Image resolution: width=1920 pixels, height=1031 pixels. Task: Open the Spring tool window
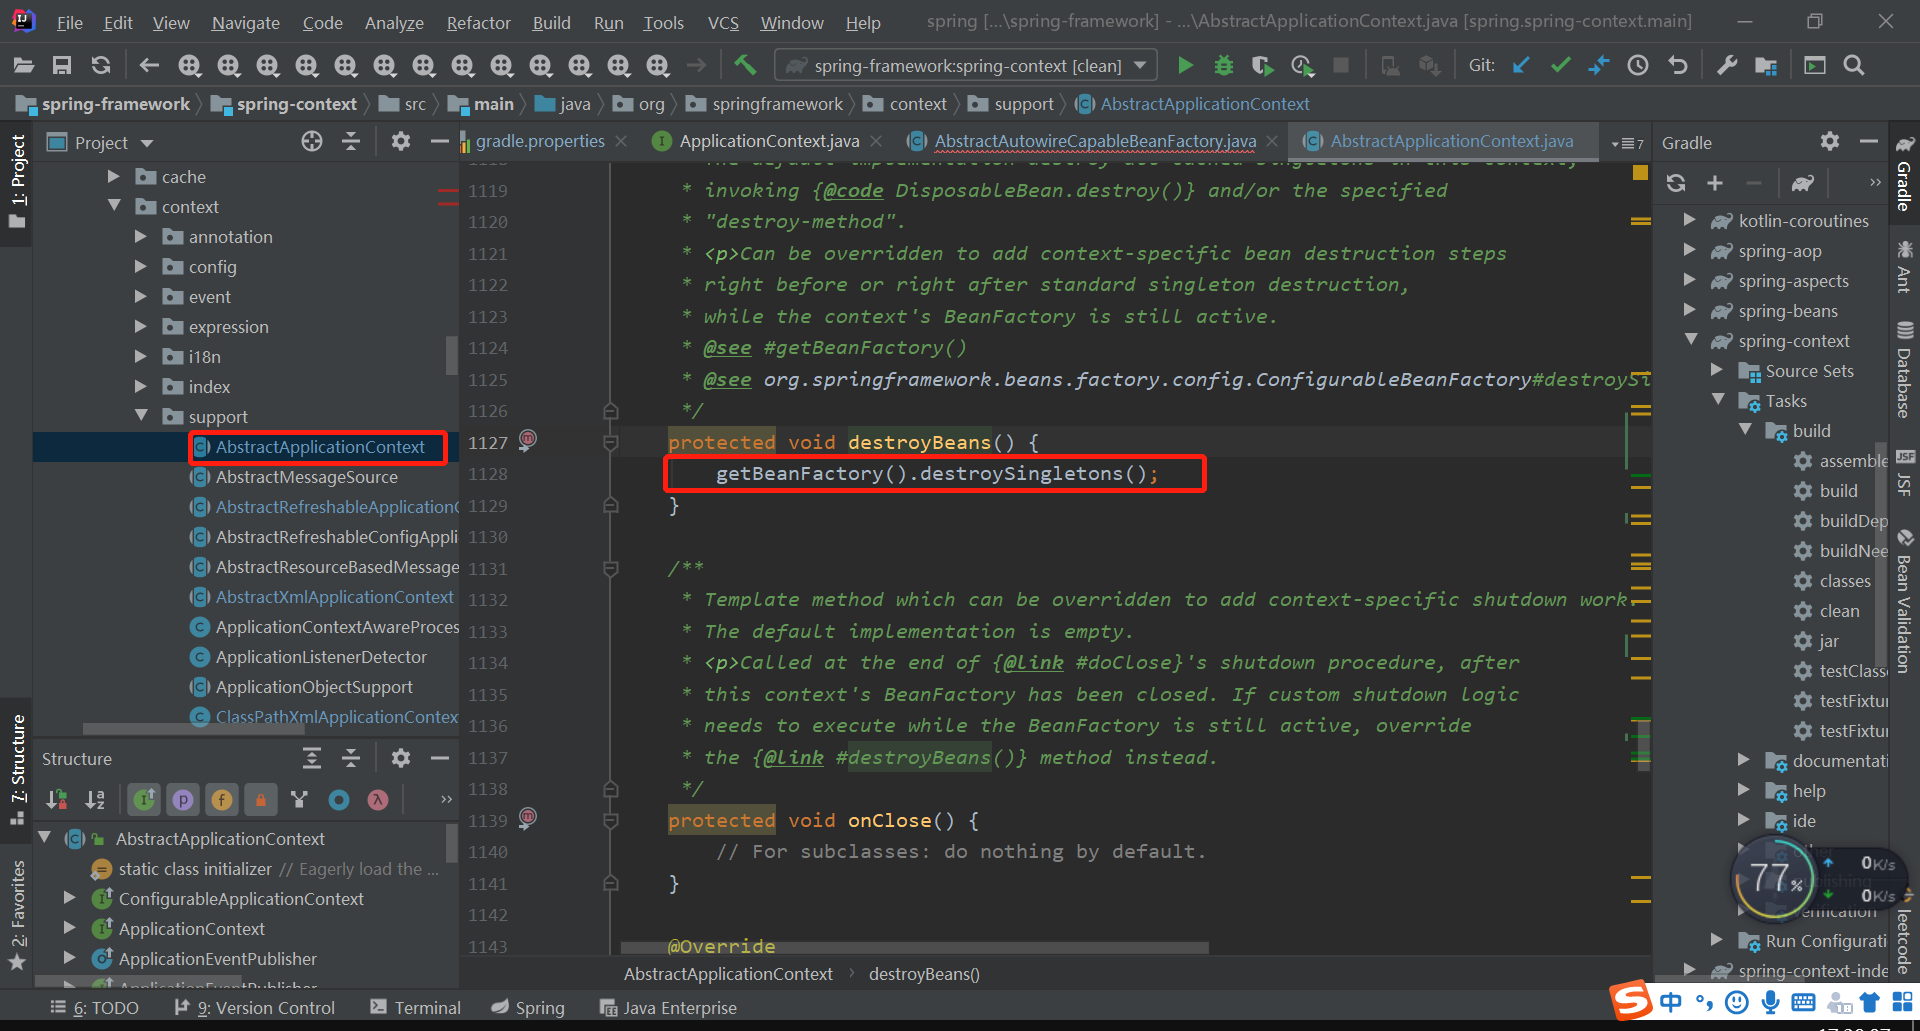pos(528,1007)
